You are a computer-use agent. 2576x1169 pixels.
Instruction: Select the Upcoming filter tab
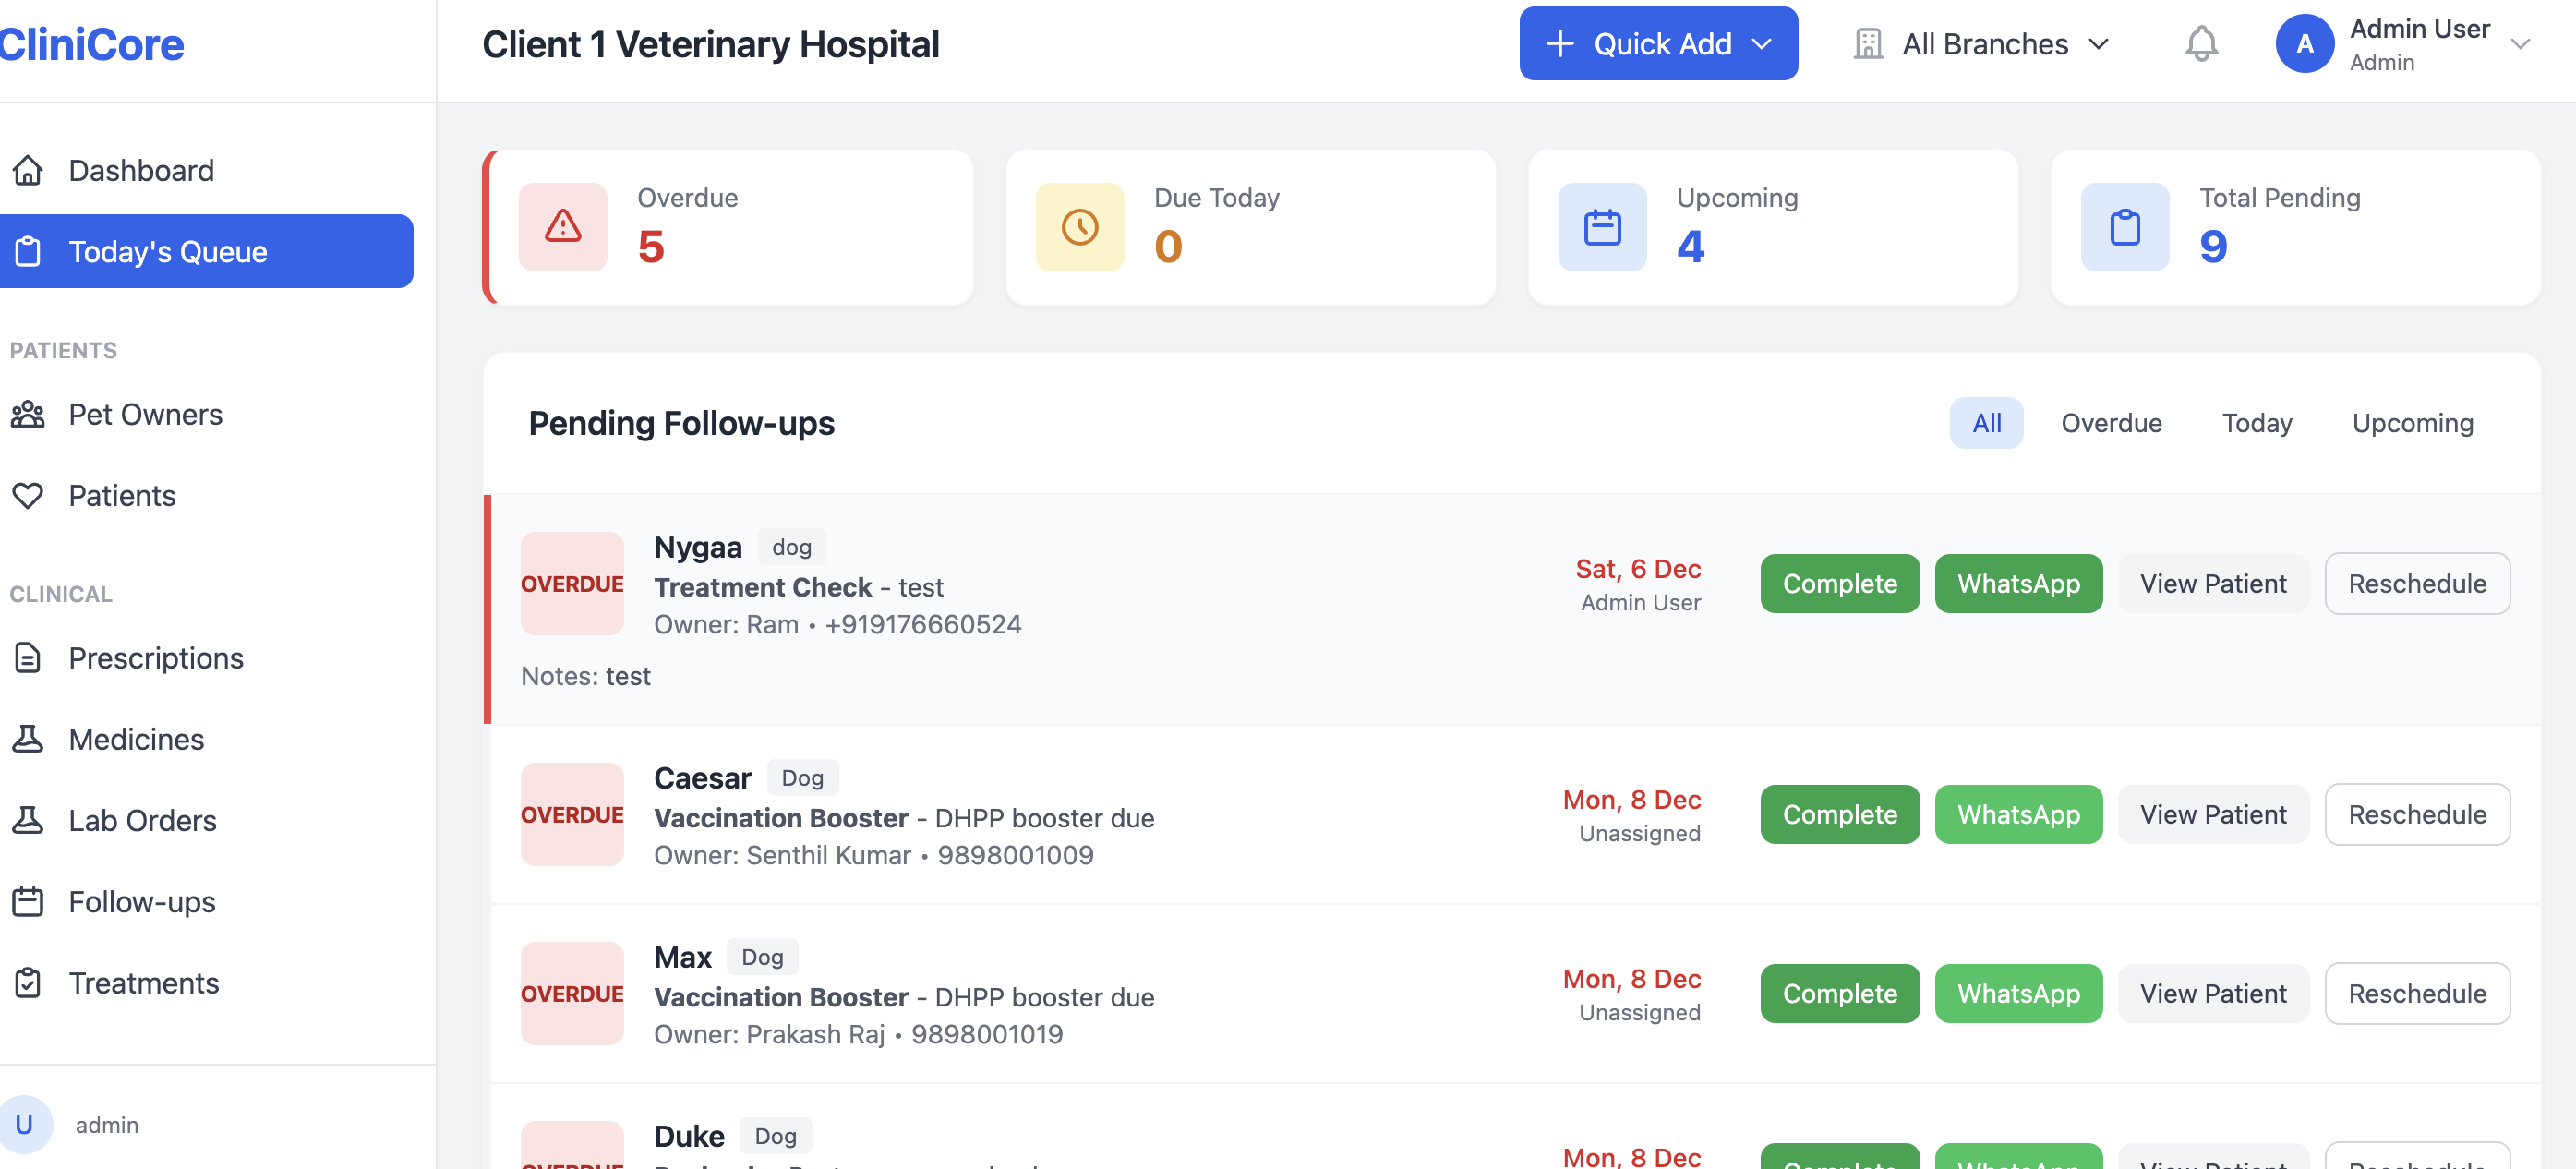click(2413, 422)
